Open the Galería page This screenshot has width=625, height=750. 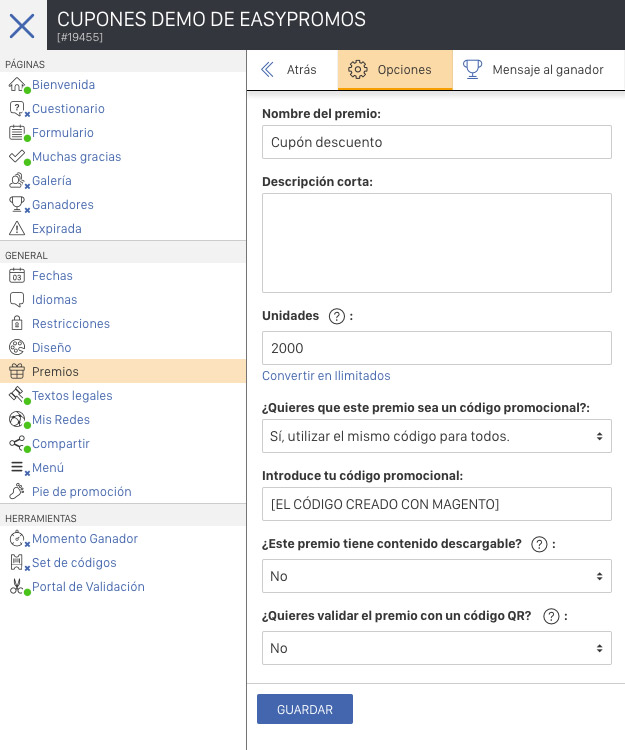click(52, 180)
